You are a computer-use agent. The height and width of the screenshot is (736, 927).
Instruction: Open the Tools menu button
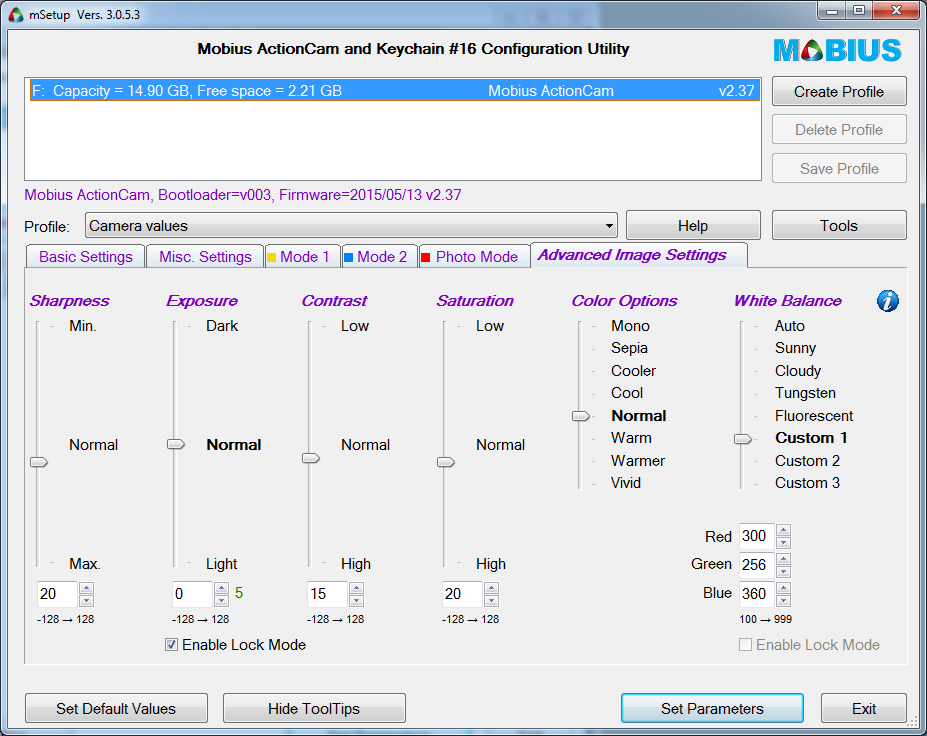click(x=839, y=225)
